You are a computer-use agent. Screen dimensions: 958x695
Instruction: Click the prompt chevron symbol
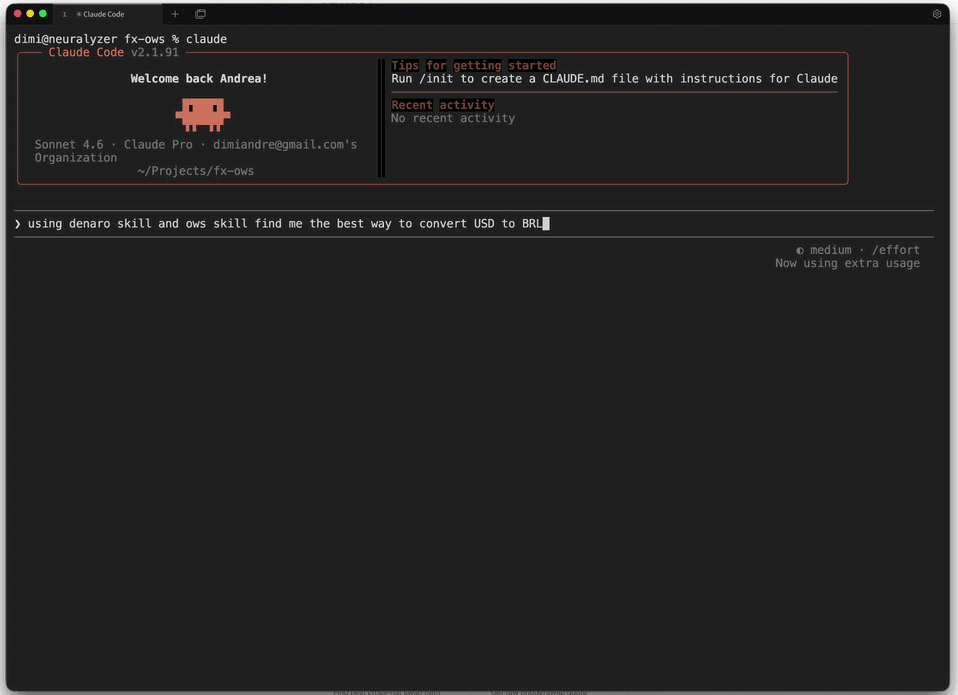pyautogui.click(x=17, y=224)
